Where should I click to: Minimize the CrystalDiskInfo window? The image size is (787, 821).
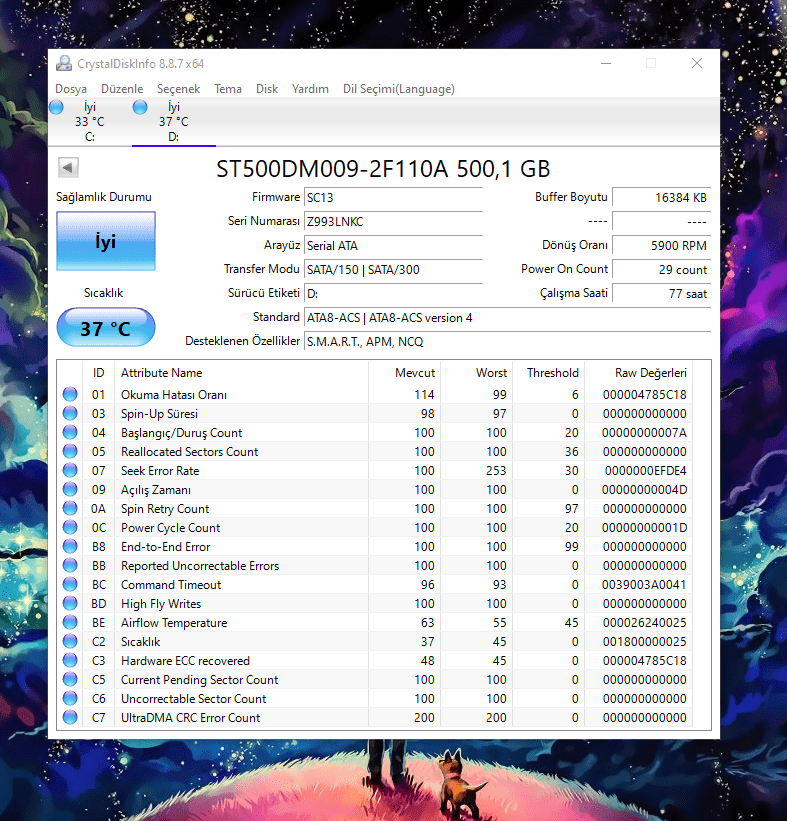click(606, 63)
